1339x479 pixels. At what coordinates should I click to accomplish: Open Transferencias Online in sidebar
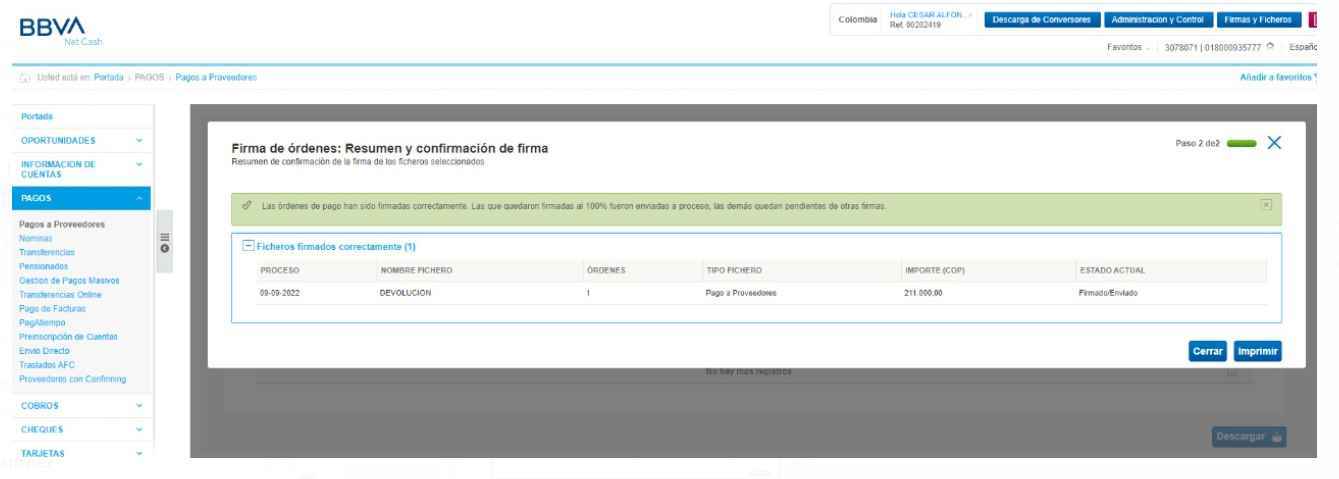(x=60, y=294)
